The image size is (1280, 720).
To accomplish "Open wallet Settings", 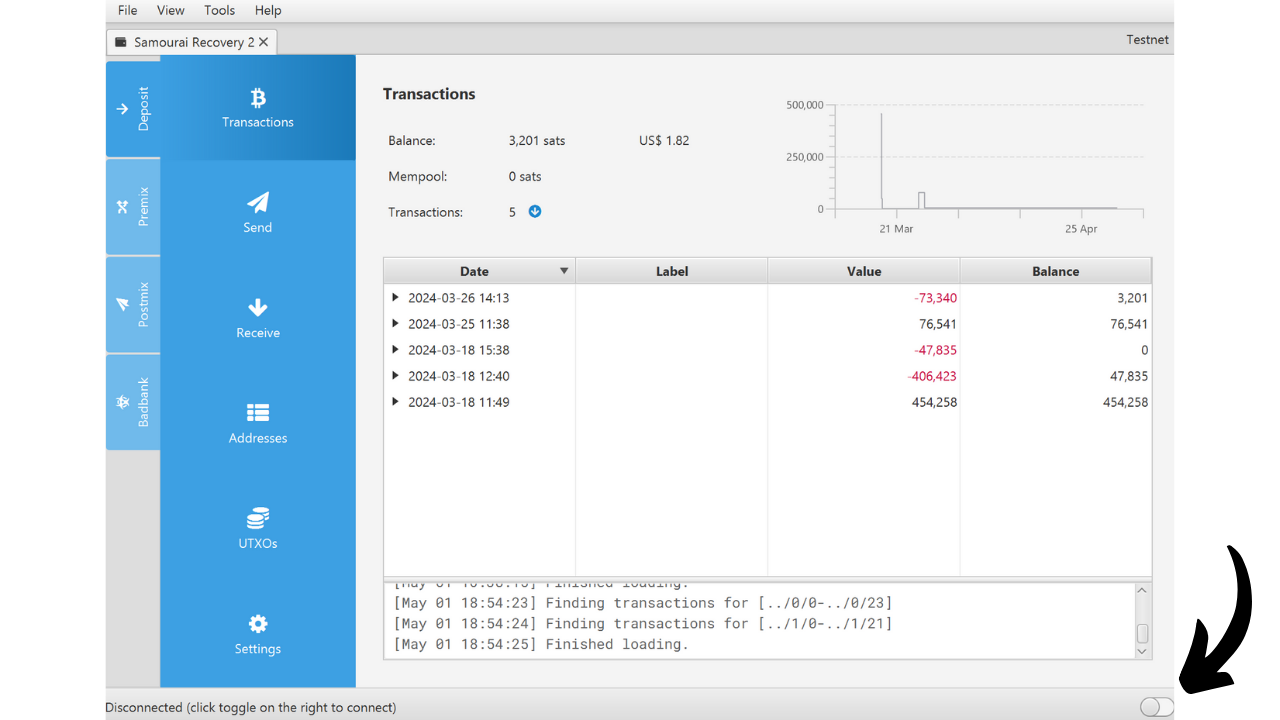I will coord(258,634).
